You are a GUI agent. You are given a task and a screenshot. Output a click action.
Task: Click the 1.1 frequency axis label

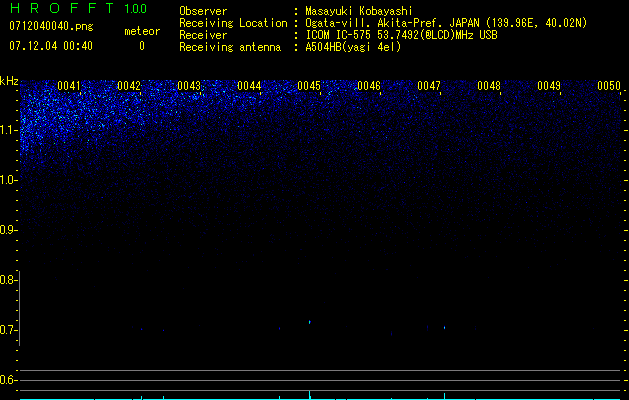[x=8, y=130]
